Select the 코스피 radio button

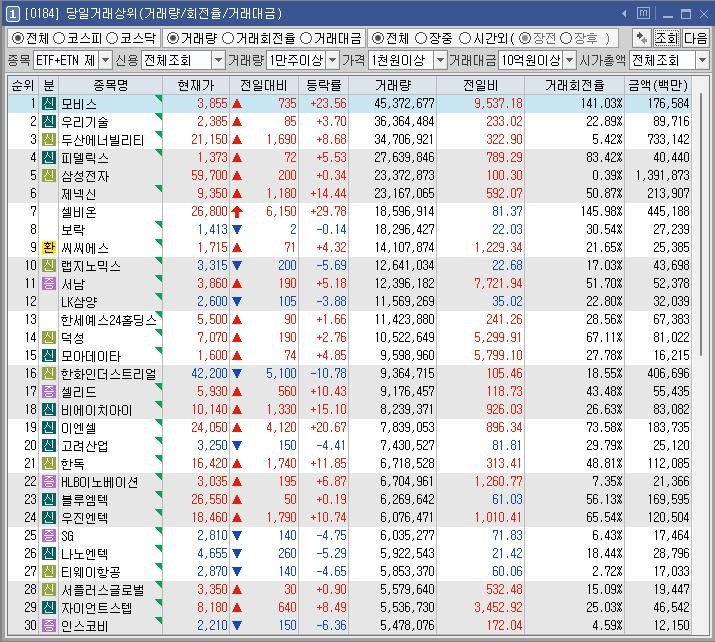coord(59,38)
